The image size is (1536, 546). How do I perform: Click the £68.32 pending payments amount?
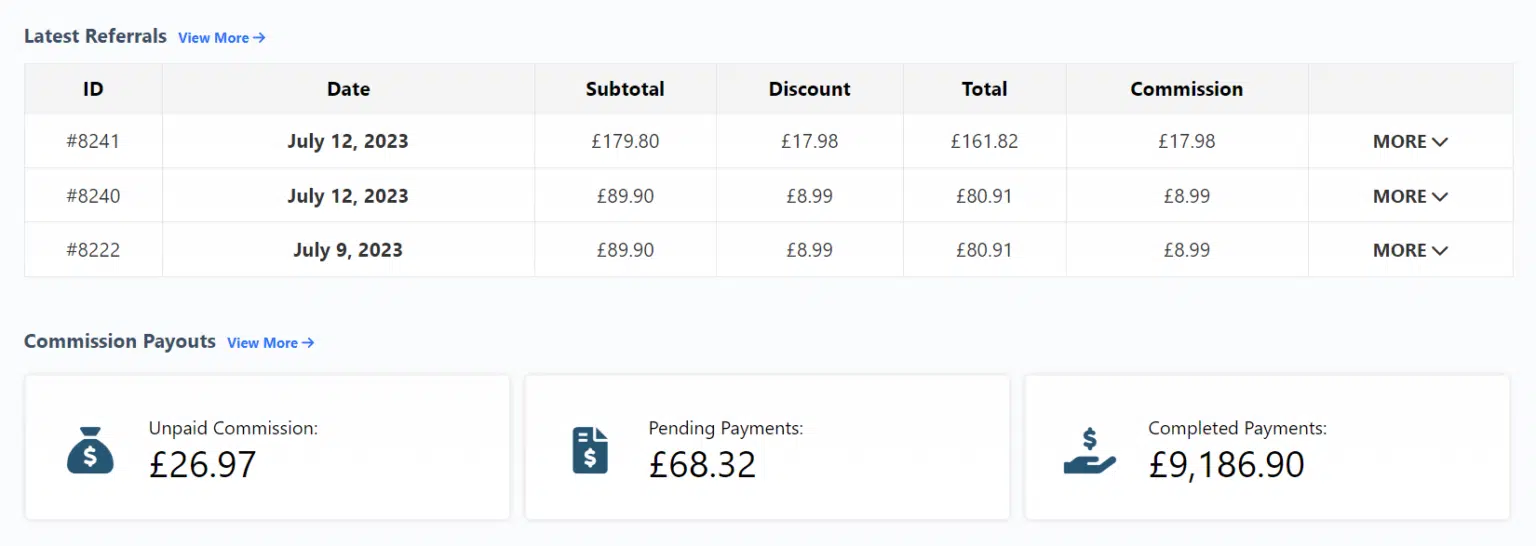pyautogui.click(x=702, y=465)
